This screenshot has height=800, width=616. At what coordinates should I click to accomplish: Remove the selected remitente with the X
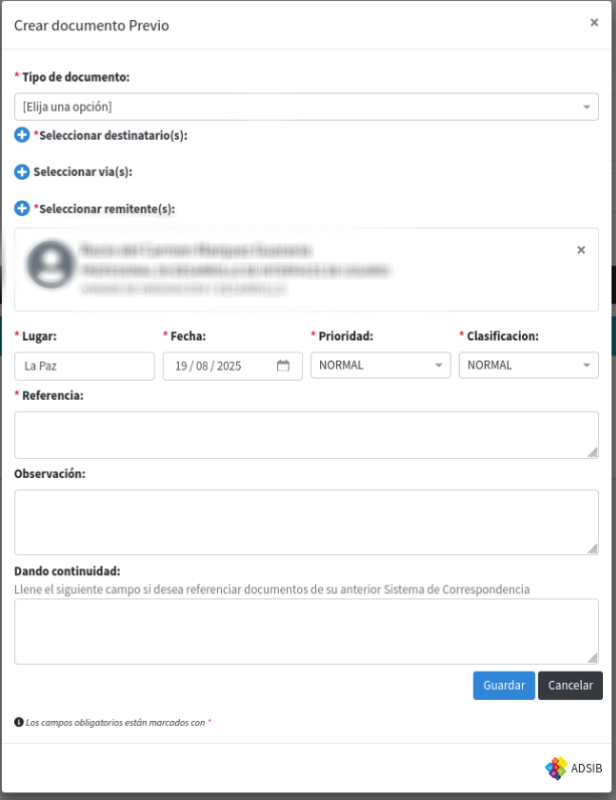[x=581, y=250]
